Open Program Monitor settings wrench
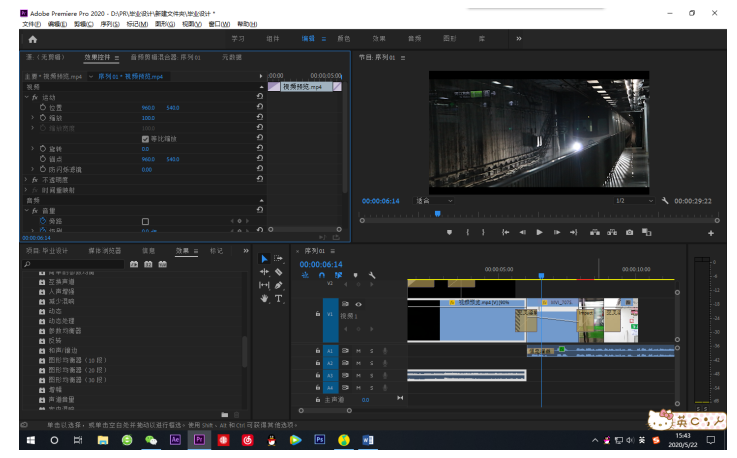 pyautogui.click(x=665, y=201)
